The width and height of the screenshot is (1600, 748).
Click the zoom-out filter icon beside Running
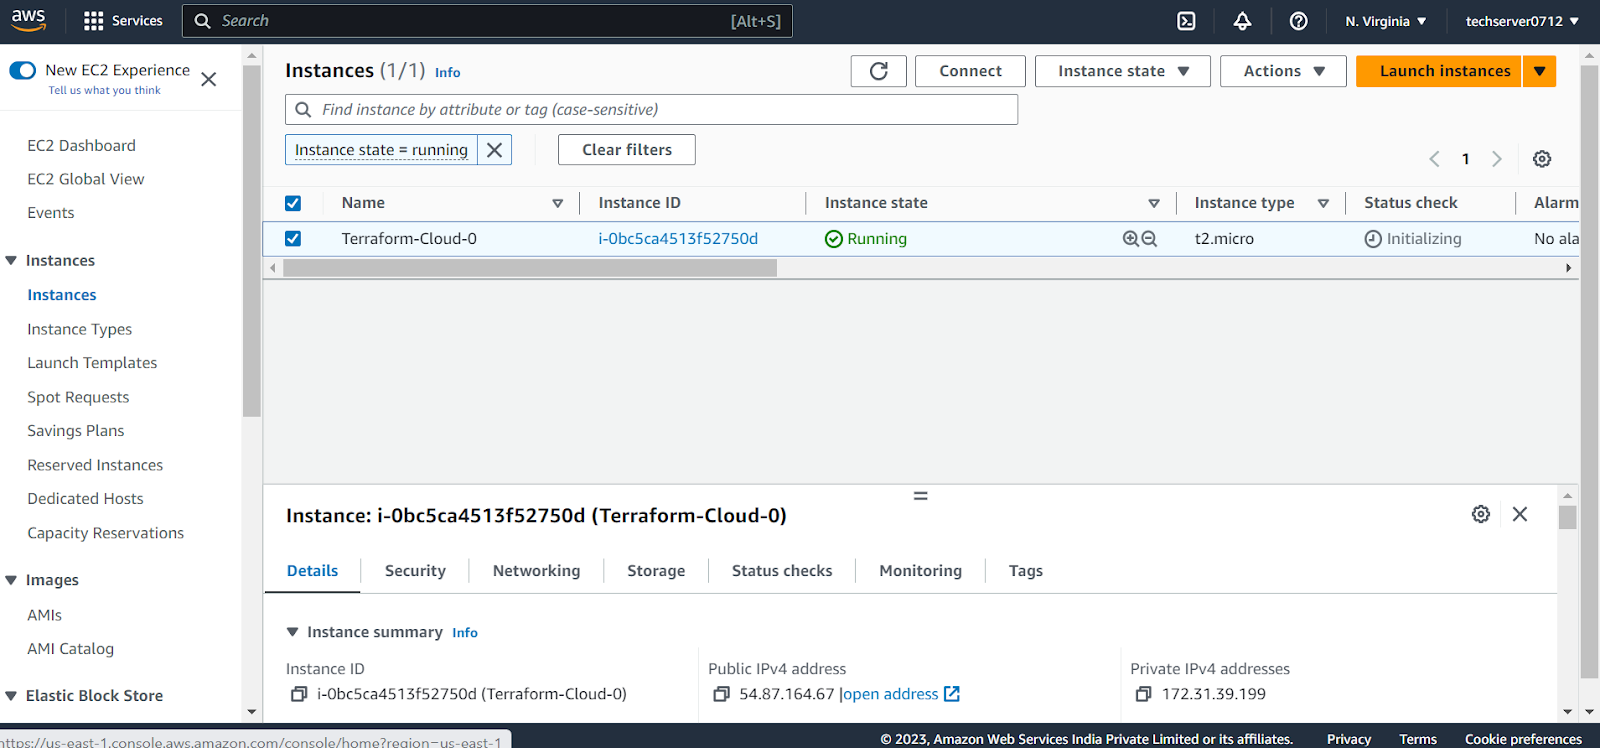1149,239
